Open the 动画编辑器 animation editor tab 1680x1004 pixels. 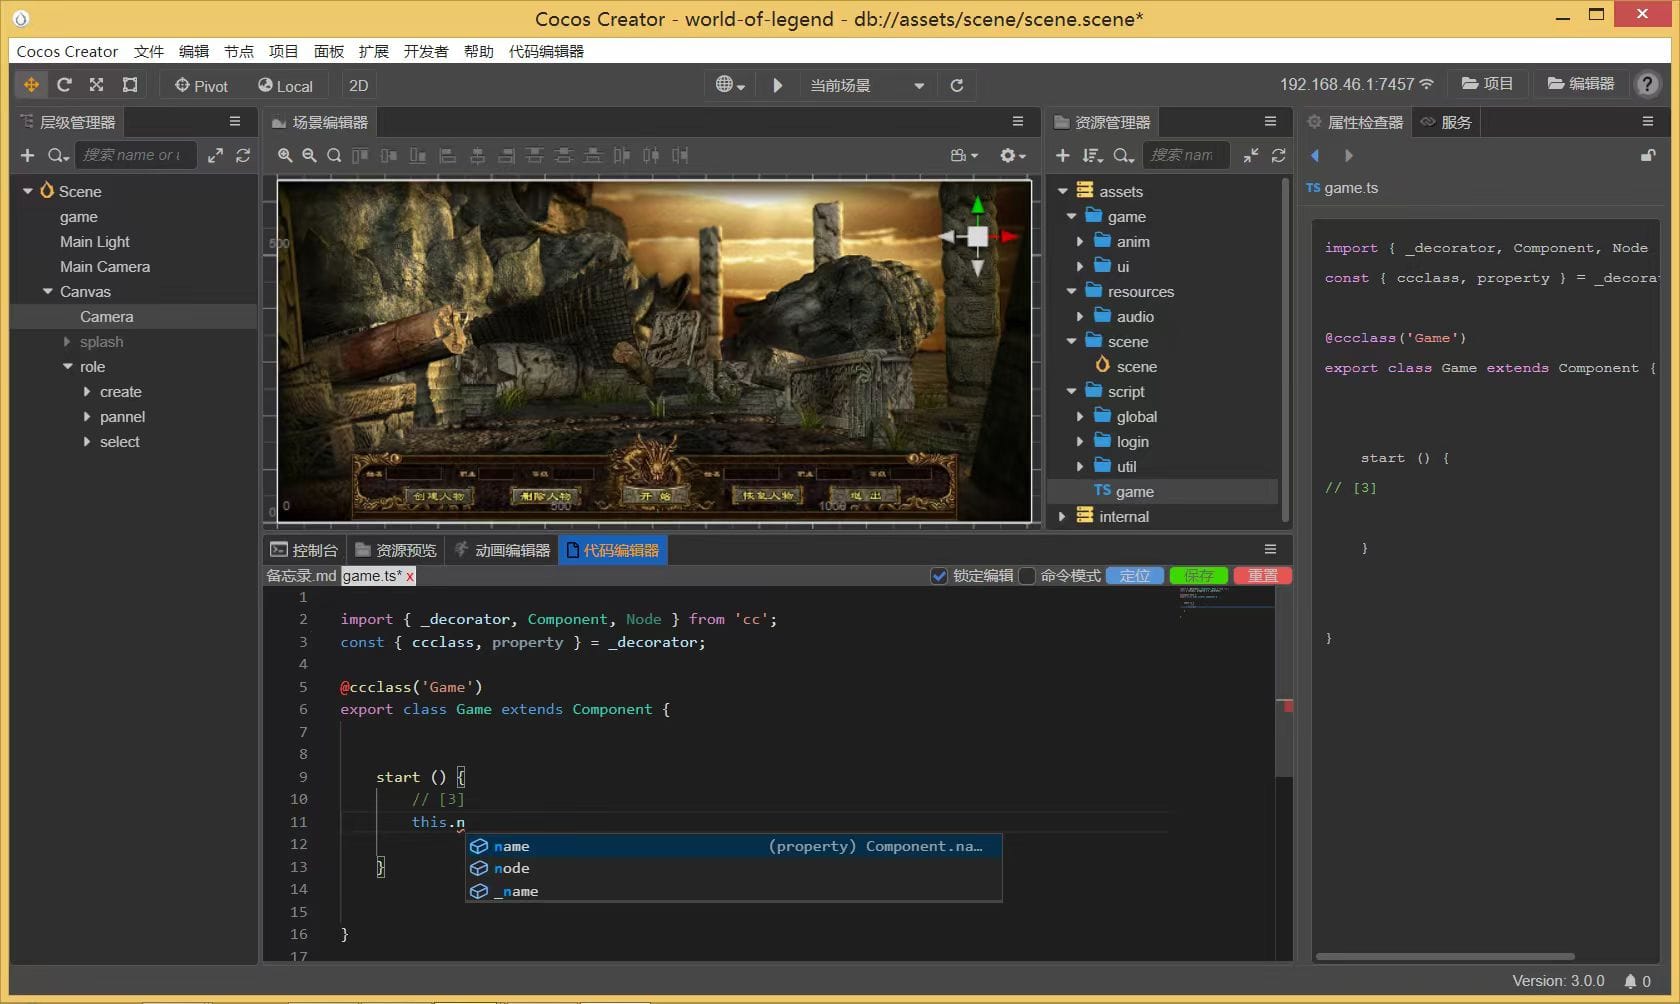click(502, 550)
